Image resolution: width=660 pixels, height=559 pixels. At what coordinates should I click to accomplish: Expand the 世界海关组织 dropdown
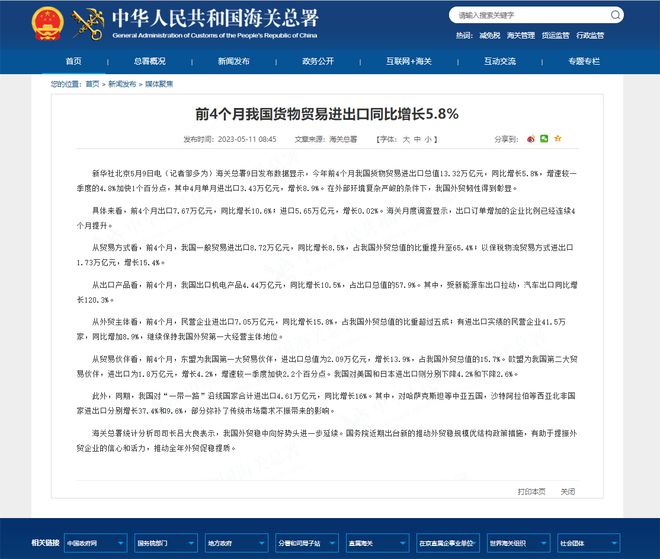519,543
